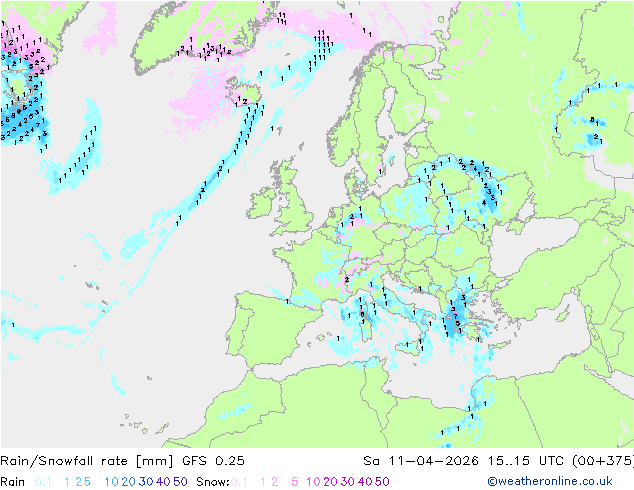
Task: Select the Snow 5 legend value
Action: tap(295, 482)
